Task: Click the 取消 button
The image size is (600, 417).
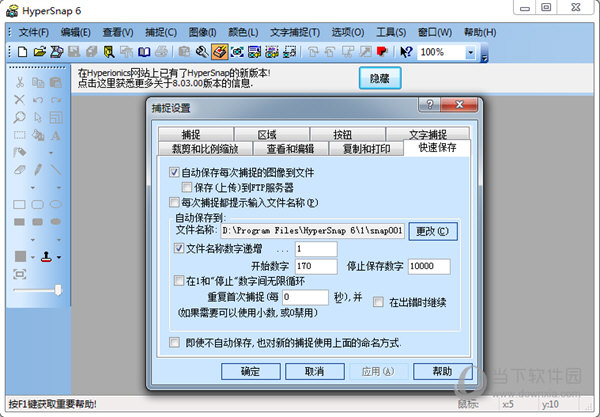Action: [315, 371]
